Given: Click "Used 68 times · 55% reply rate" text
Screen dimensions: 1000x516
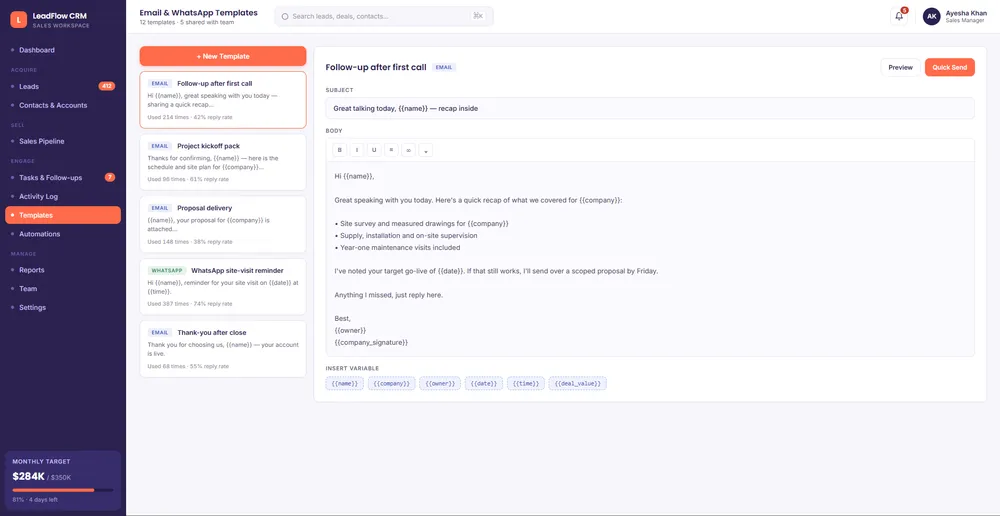Looking at the screenshot, I should [188, 366].
